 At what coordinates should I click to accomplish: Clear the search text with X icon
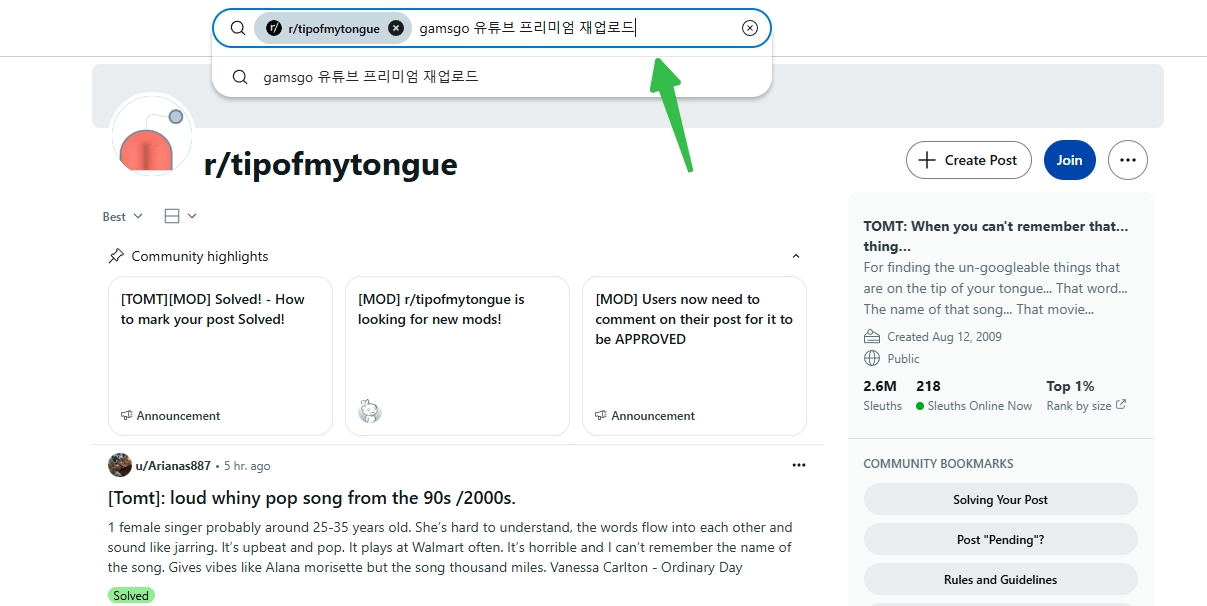[x=750, y=28]
